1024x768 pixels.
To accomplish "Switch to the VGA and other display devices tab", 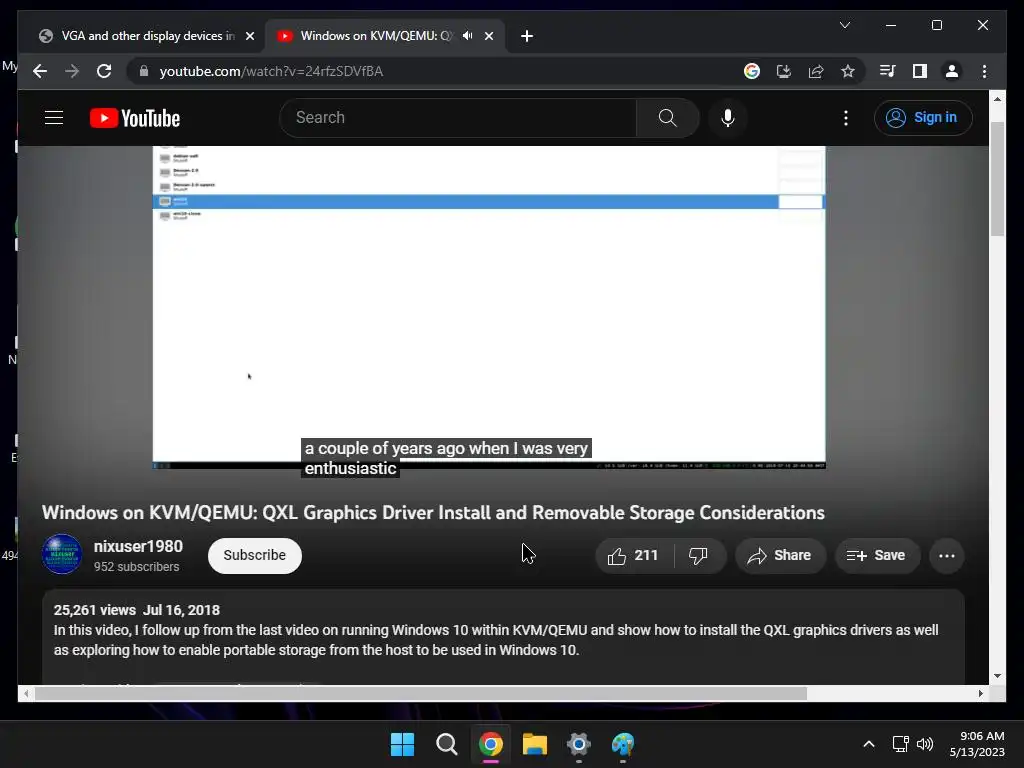I will (147, 36).
